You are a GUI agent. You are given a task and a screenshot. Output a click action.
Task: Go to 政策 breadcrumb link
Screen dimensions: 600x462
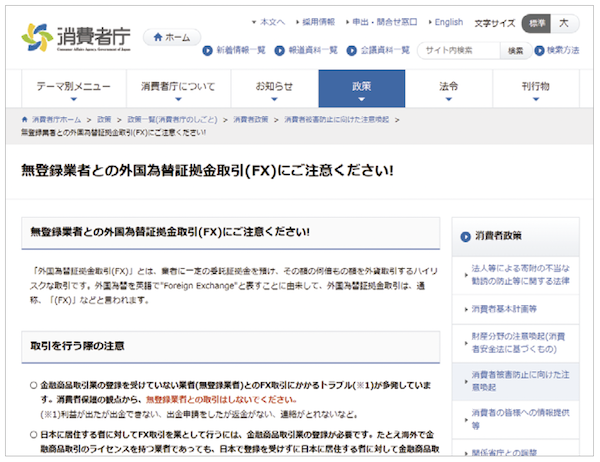click(x=104, y=119)
